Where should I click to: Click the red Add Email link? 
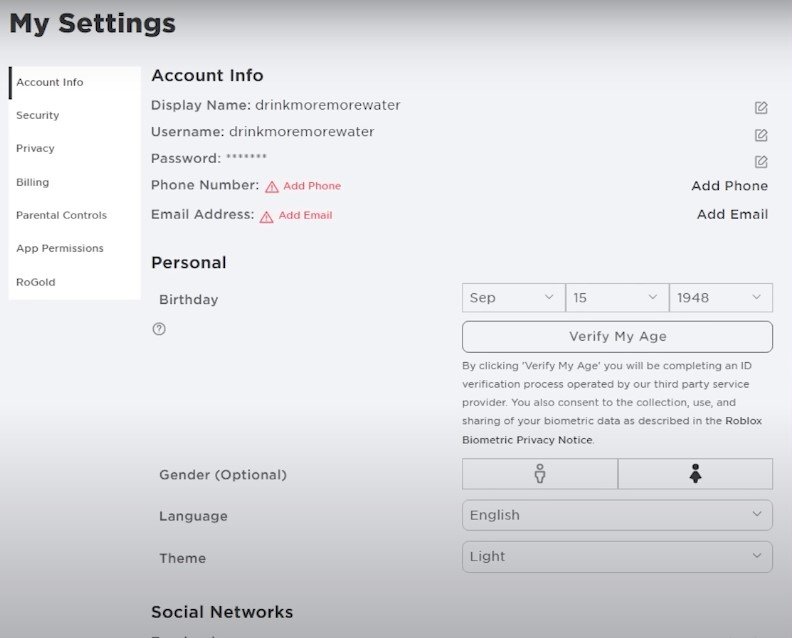pyautogui.click(x=305, y=215)
